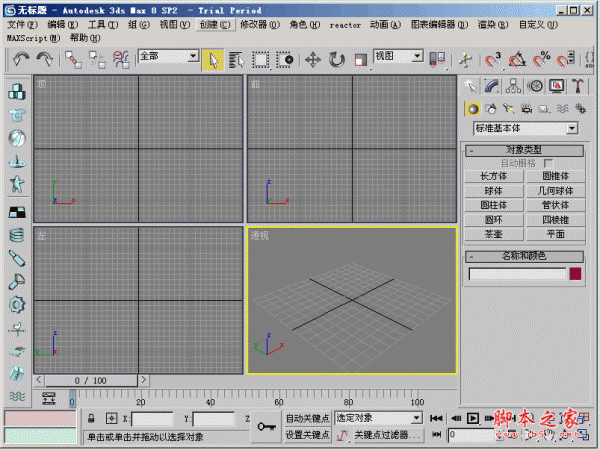Click the 平面 button
This screenshot has width=600, height=450.
(556, 234)
